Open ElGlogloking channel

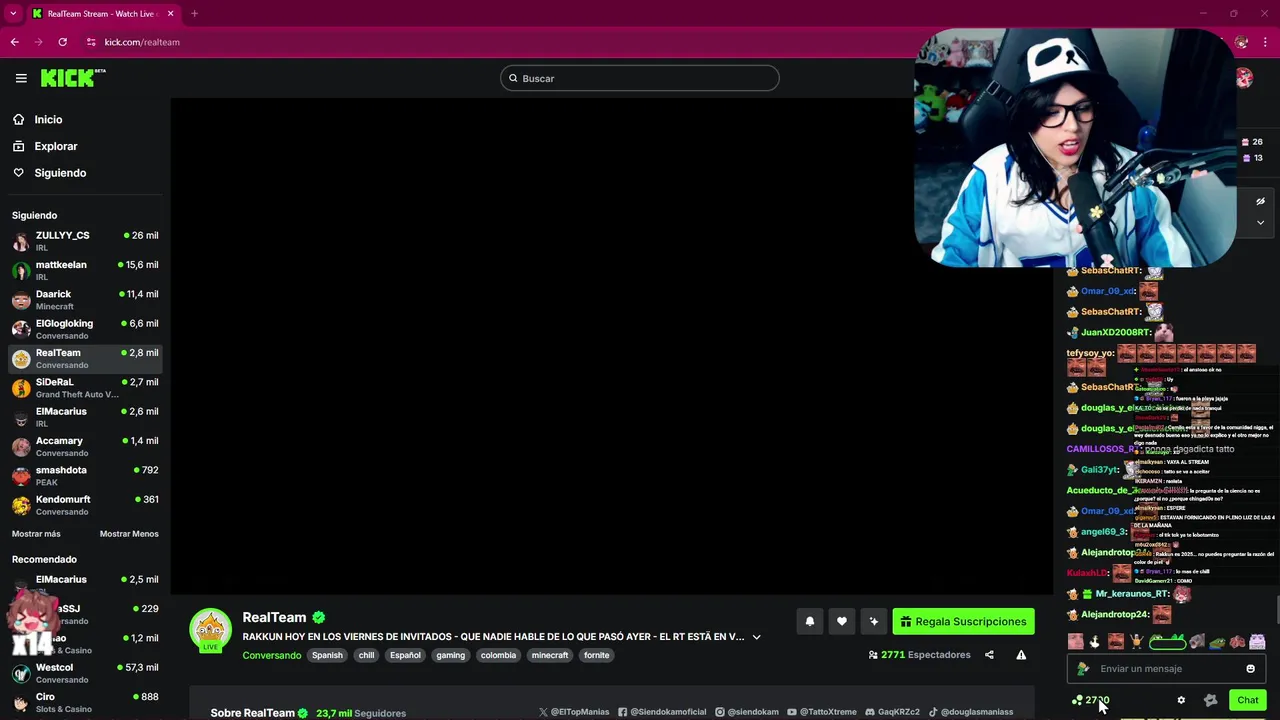point(85,329)
